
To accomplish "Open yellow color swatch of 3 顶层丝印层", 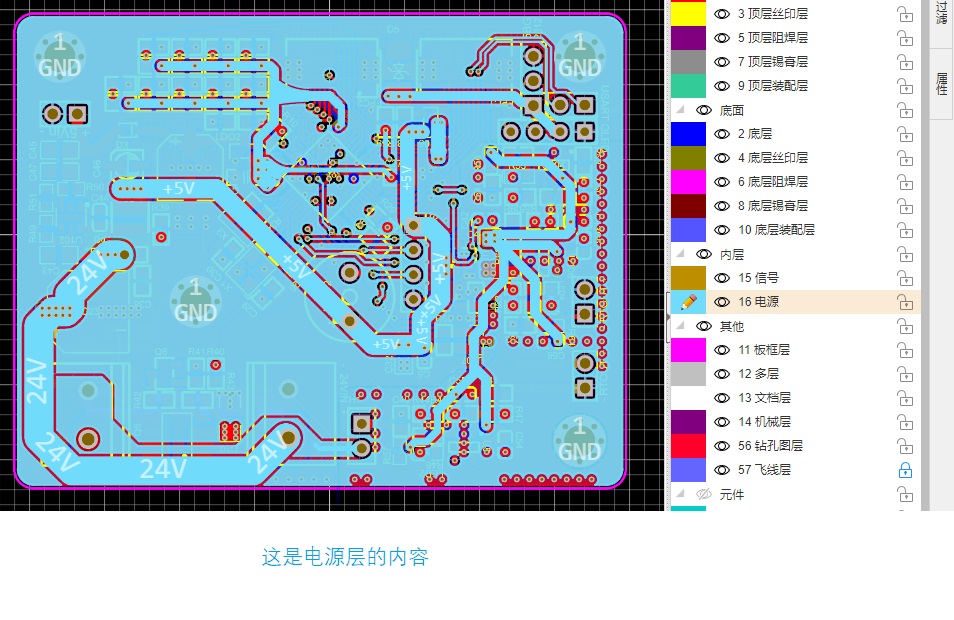I will [x=688, y=13].
